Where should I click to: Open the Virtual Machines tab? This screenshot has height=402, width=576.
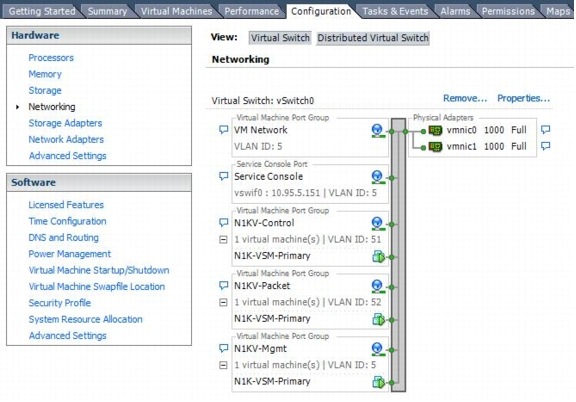click(x=176, y=11)
